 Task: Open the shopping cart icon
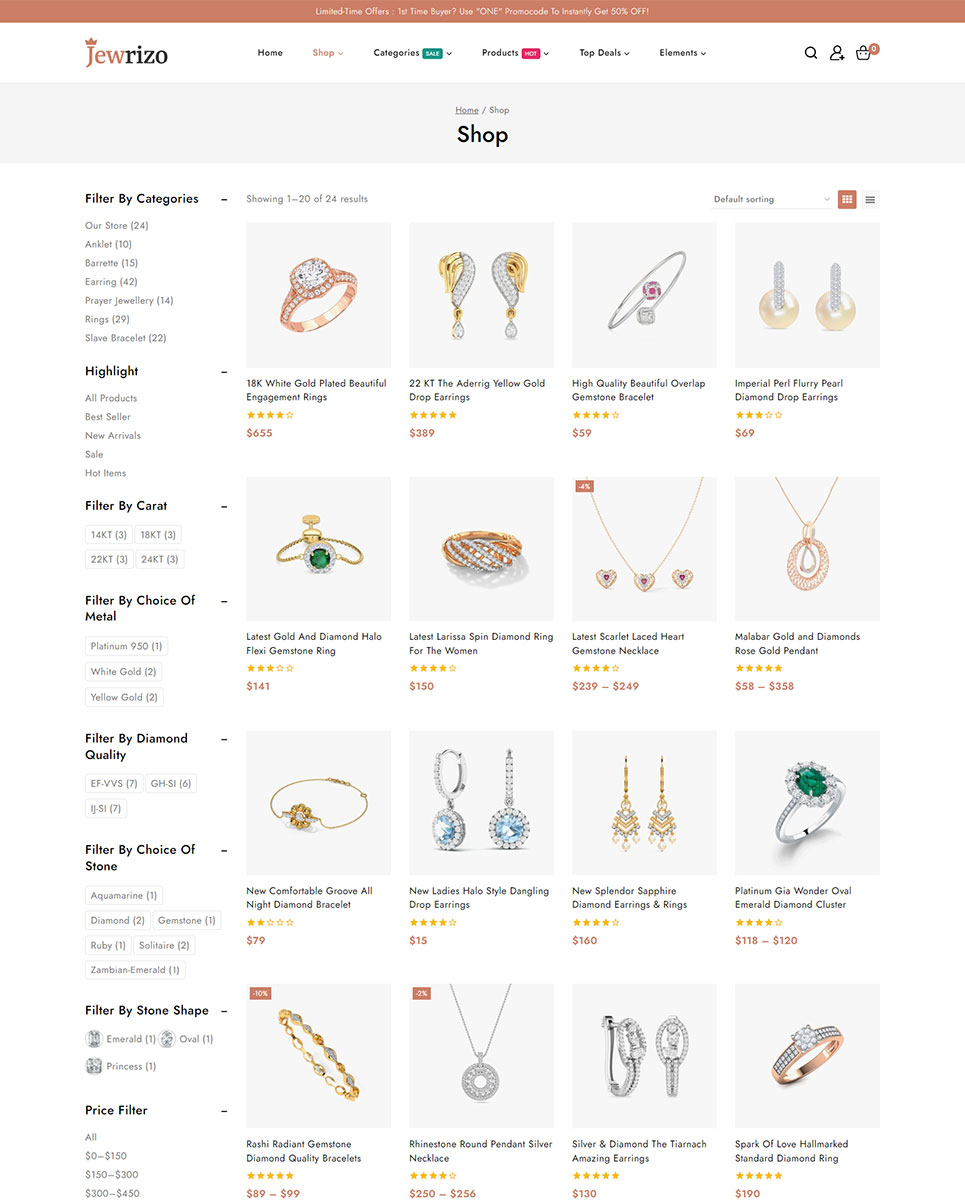pyautogui.click(x=864, y=53)
